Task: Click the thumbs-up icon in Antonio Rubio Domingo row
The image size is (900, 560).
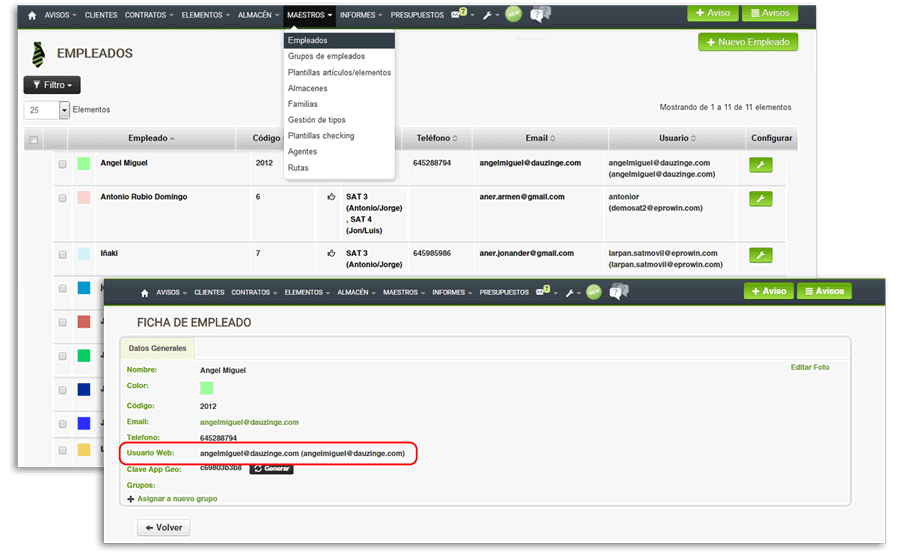Action: point(331,197)
